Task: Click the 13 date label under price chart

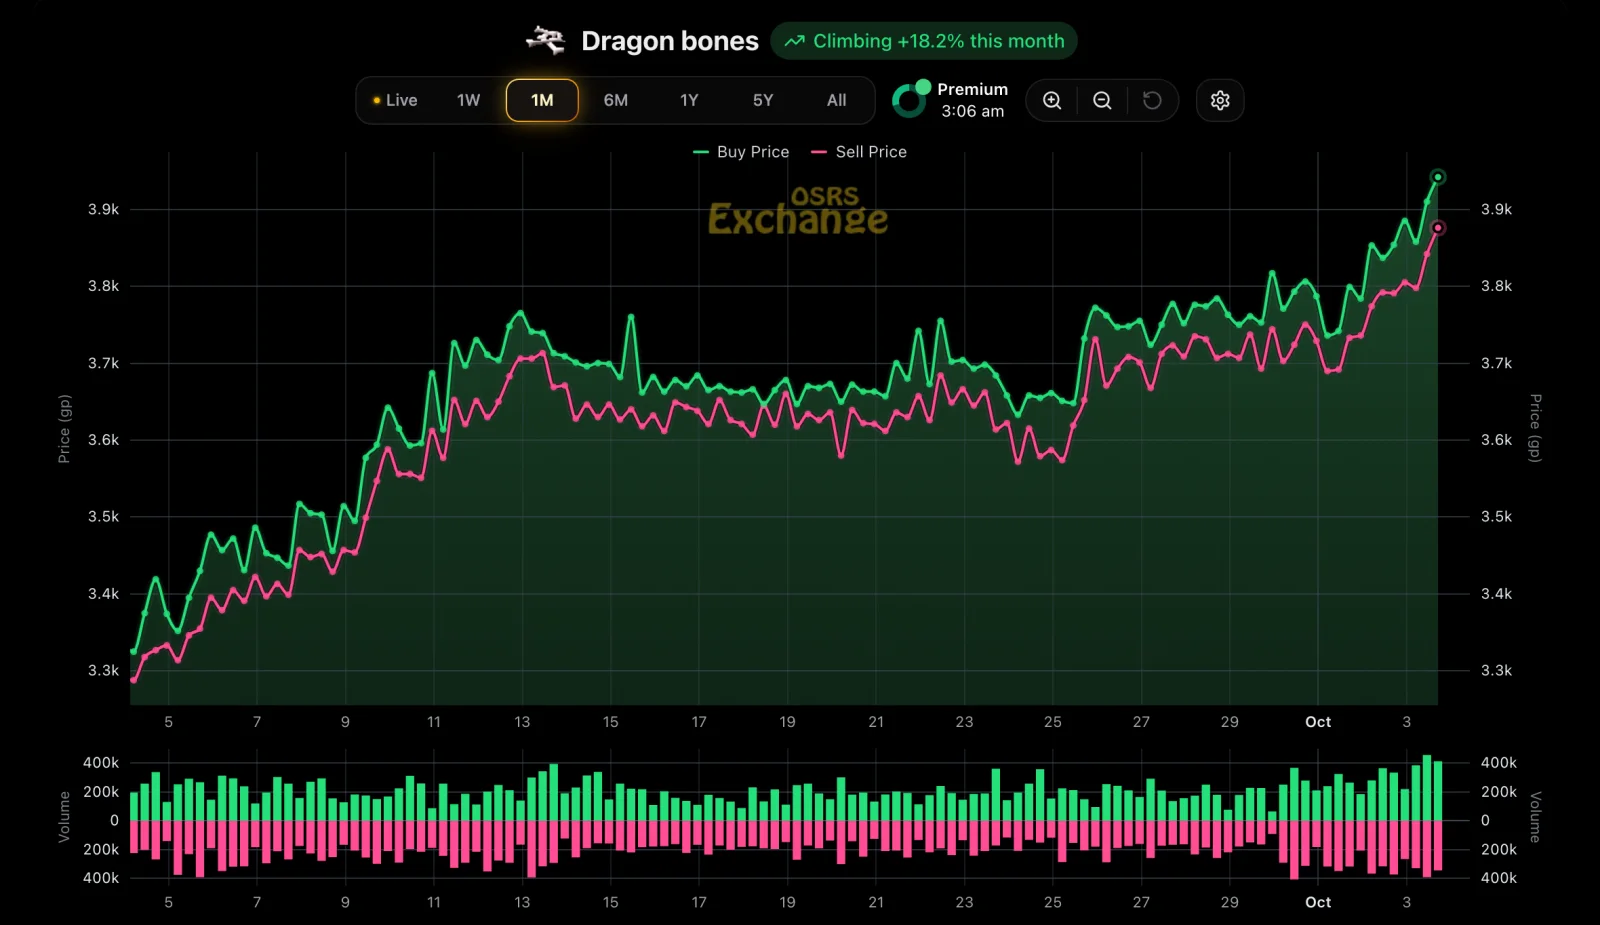Action: tap(522, 722)
